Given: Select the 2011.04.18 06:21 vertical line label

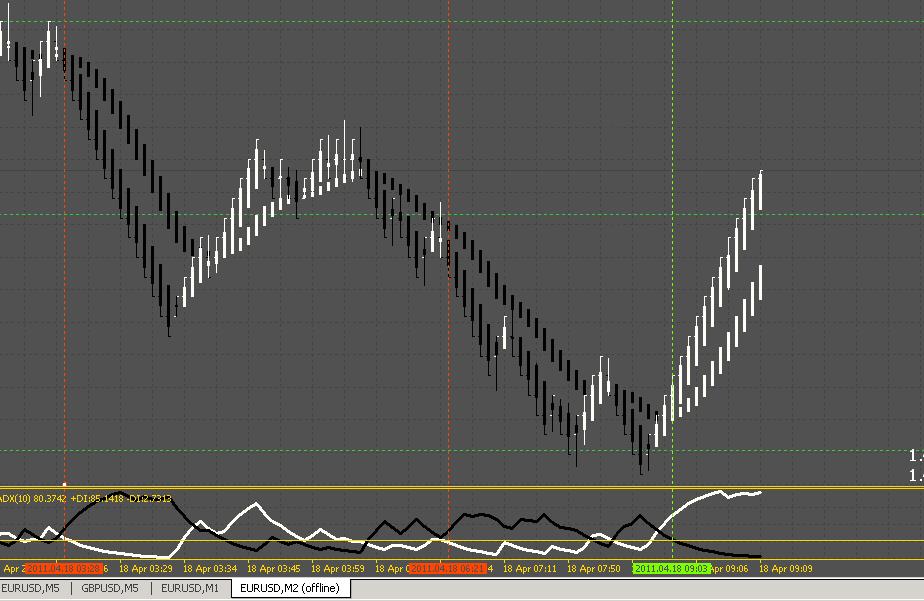Looking at the screenshot, I should 448,569.
